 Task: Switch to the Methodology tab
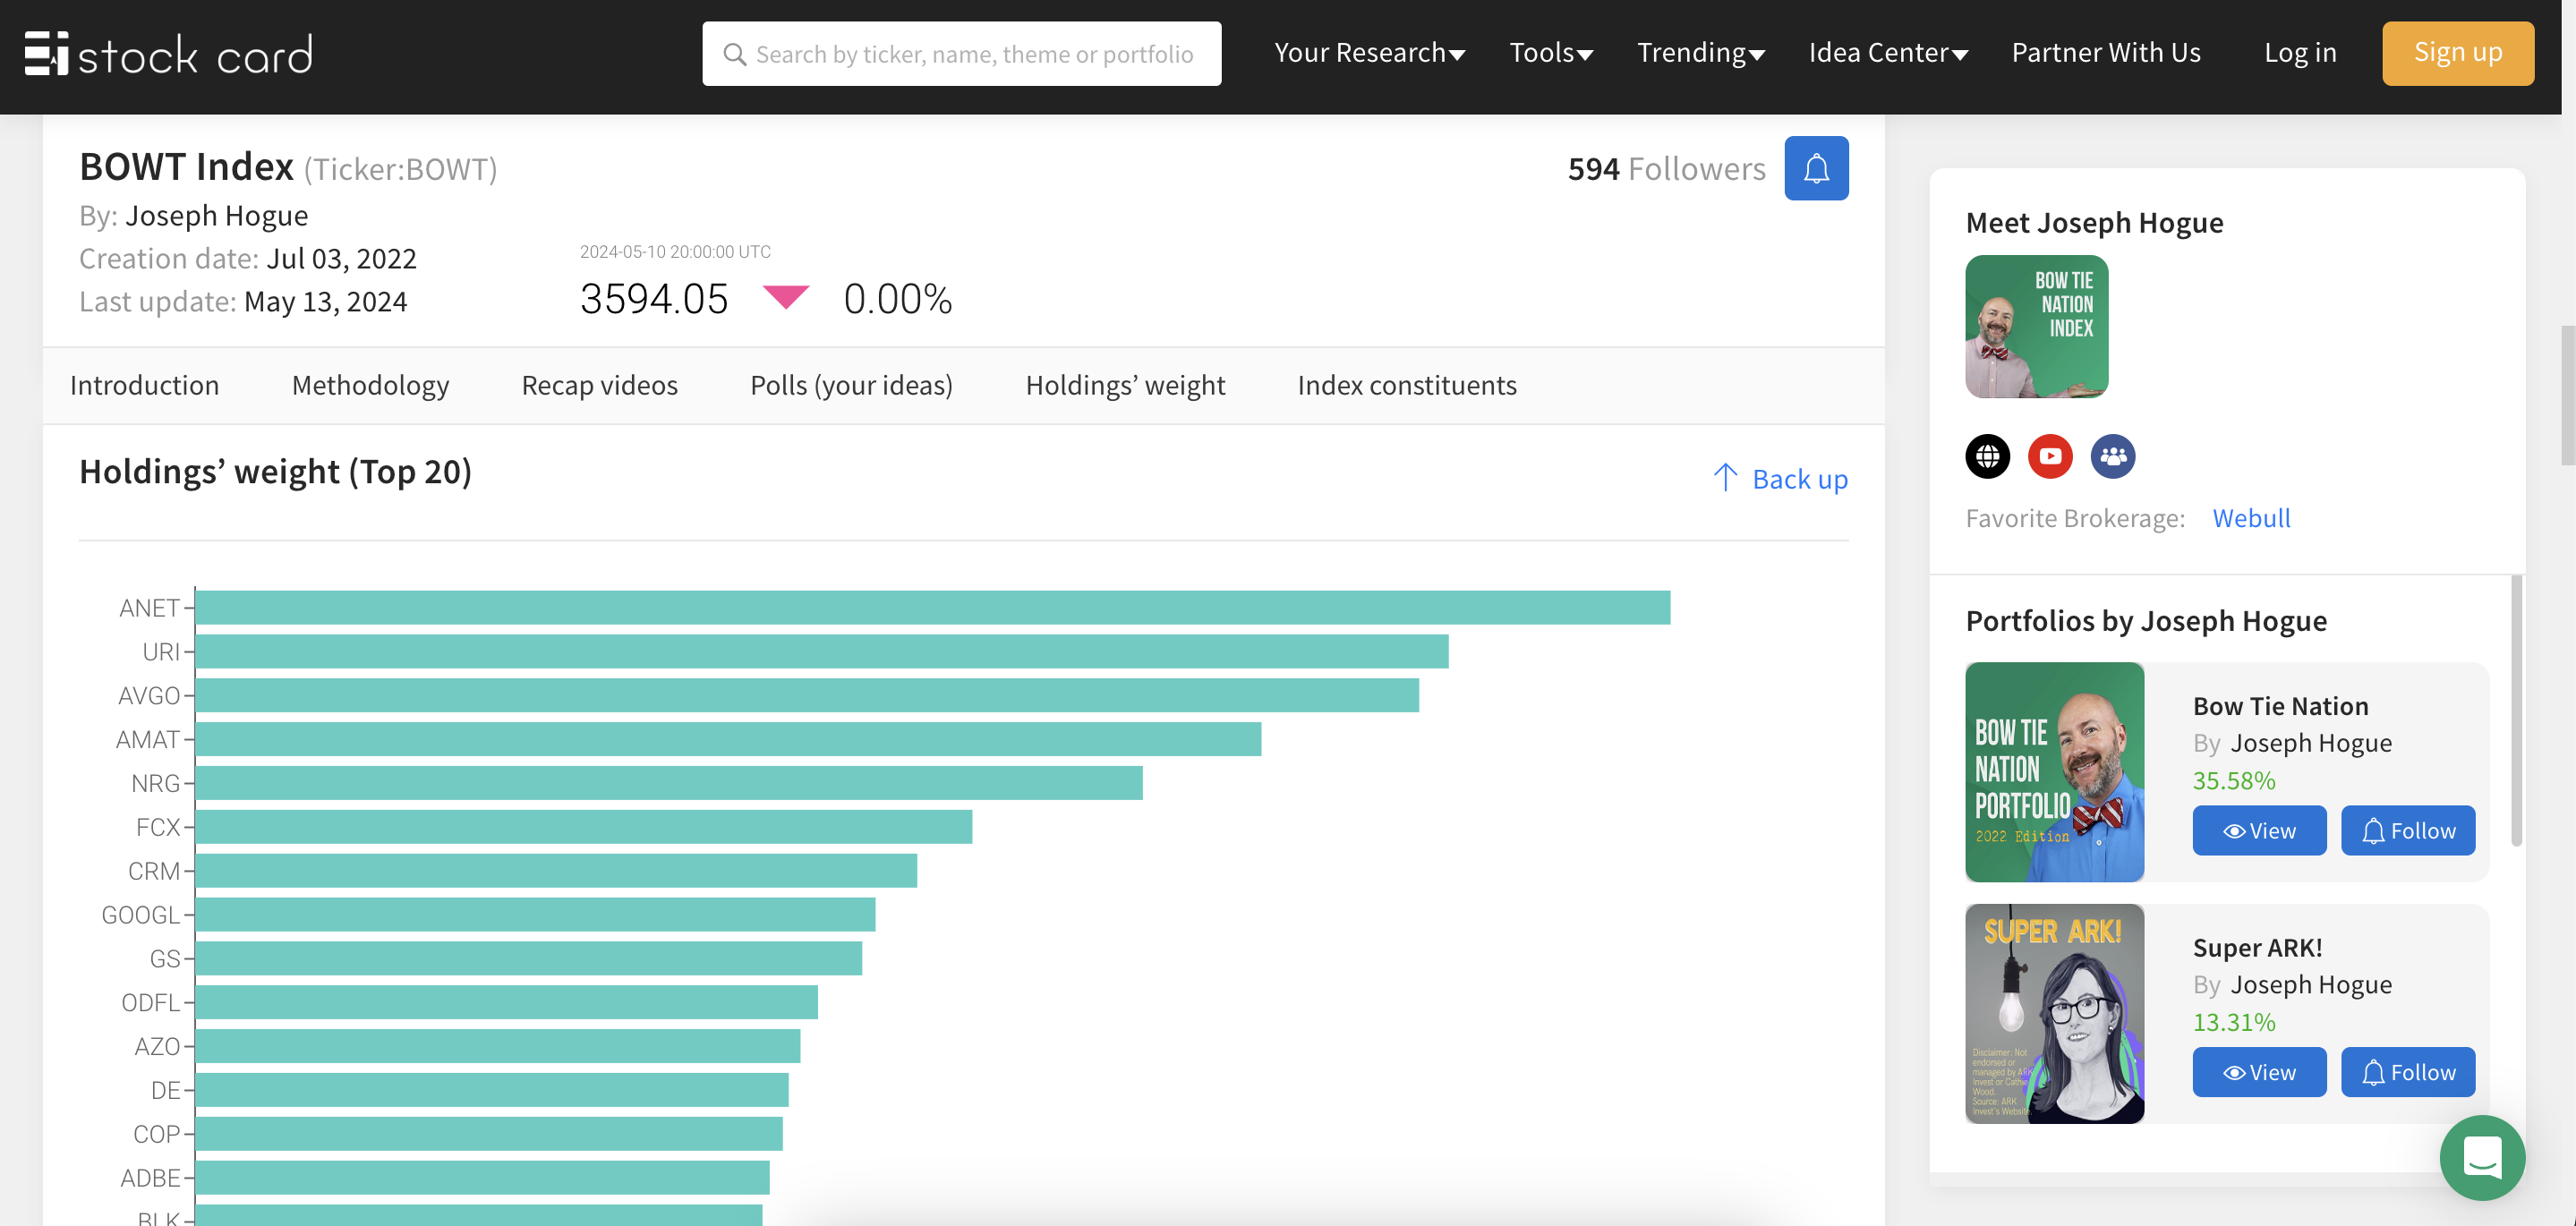click(370, 385)
